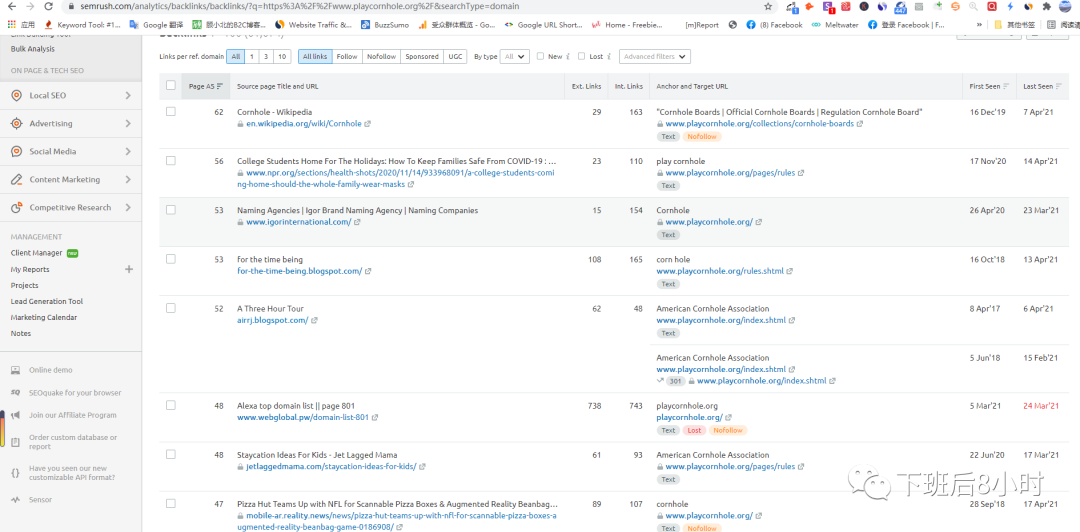This screenshot has width=1080, height=532.
Task: Open the By type All dropdown
Action: click(515, 57)
